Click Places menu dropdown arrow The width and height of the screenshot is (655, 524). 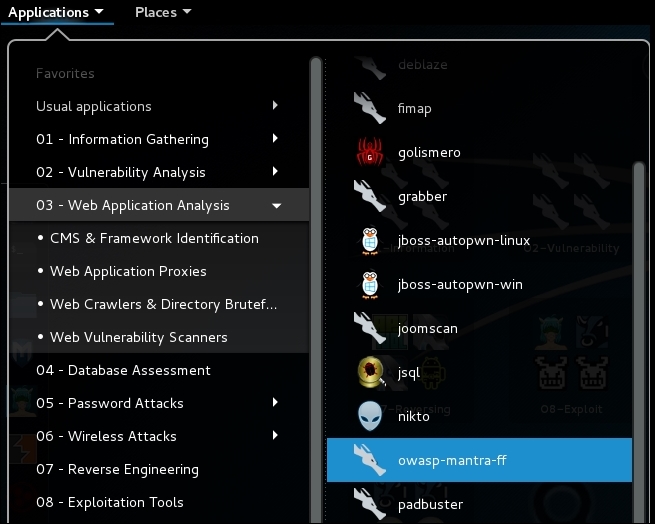coord(187,12)
